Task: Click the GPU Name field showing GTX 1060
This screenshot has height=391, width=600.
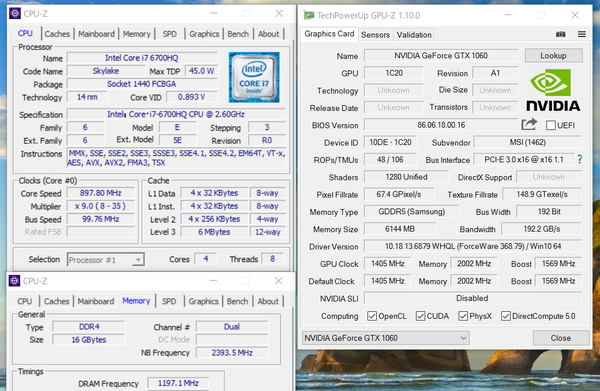Action: [441, 56]
